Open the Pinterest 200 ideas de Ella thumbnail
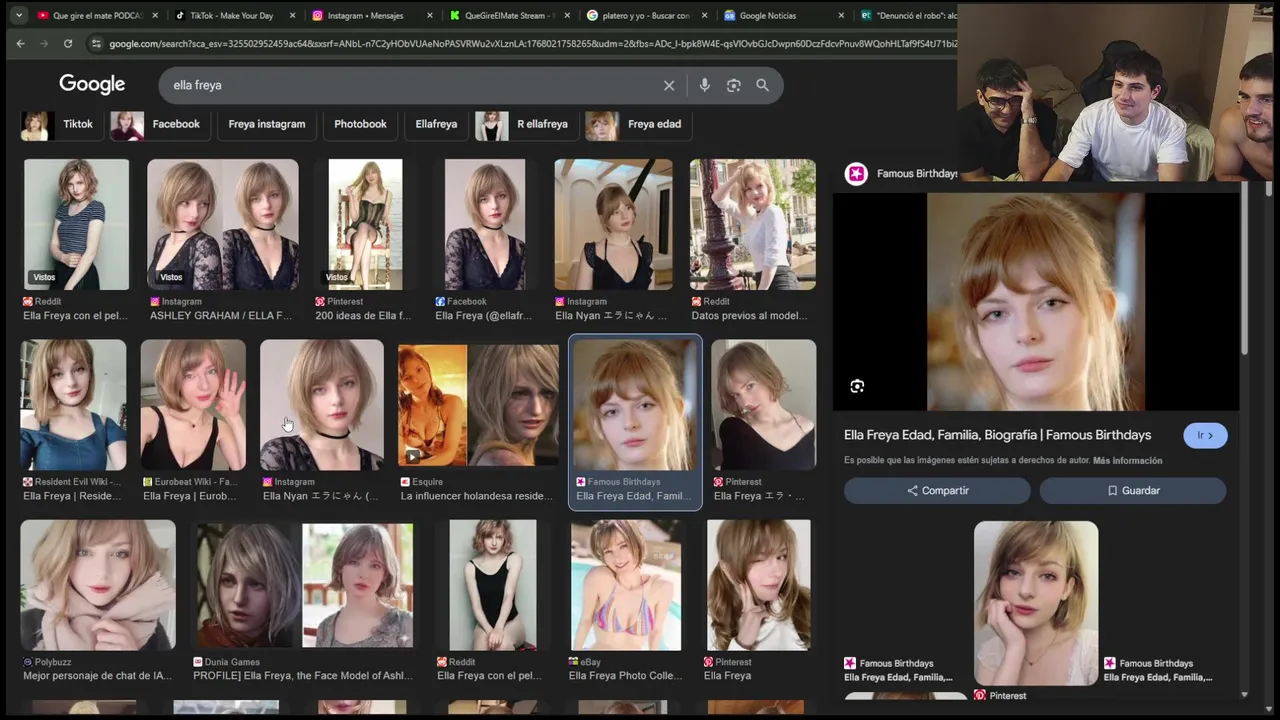This screenshot has height=720, width=1280. pos(365,224)
